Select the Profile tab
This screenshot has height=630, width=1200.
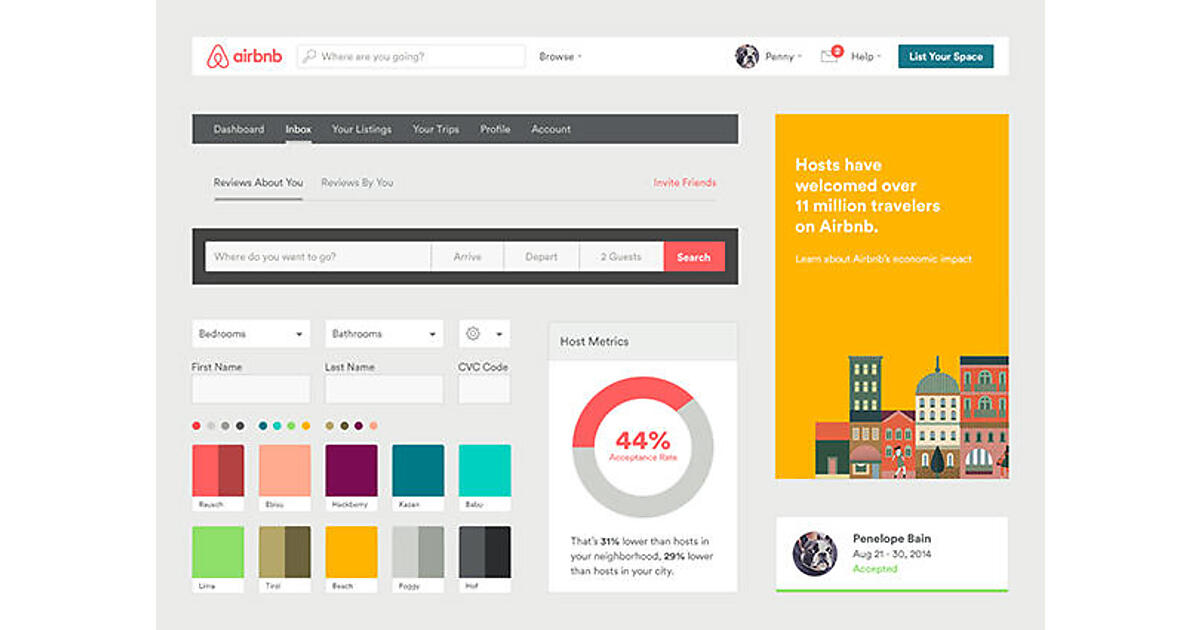495,129
